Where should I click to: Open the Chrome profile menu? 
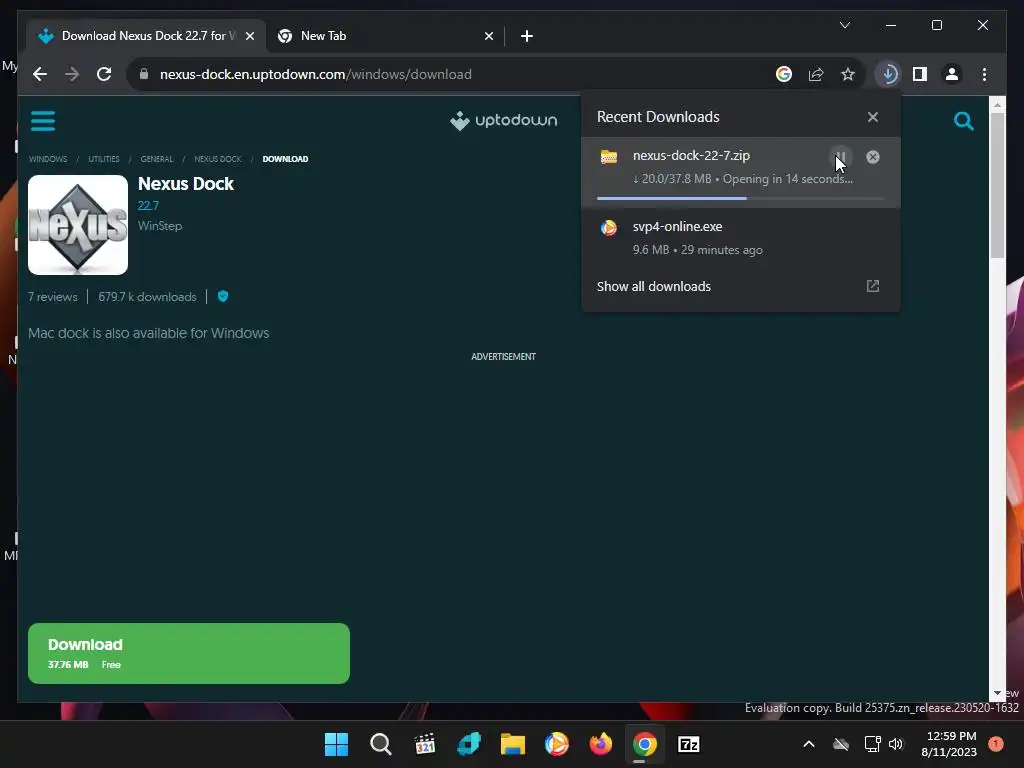952,74
